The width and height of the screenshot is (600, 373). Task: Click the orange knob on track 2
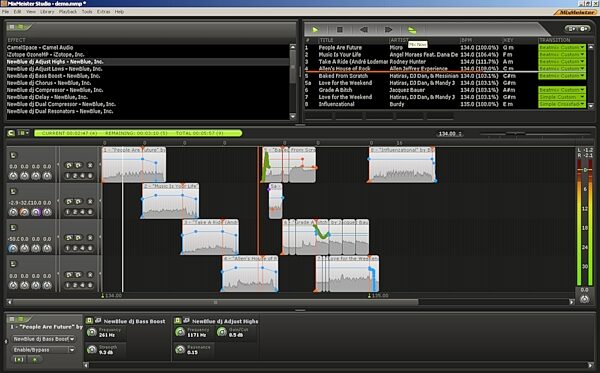tap(24, 212)
